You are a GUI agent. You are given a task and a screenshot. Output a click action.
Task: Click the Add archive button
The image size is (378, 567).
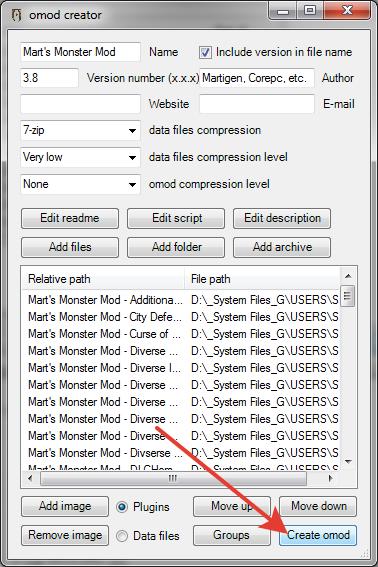(x=282, y=247)
